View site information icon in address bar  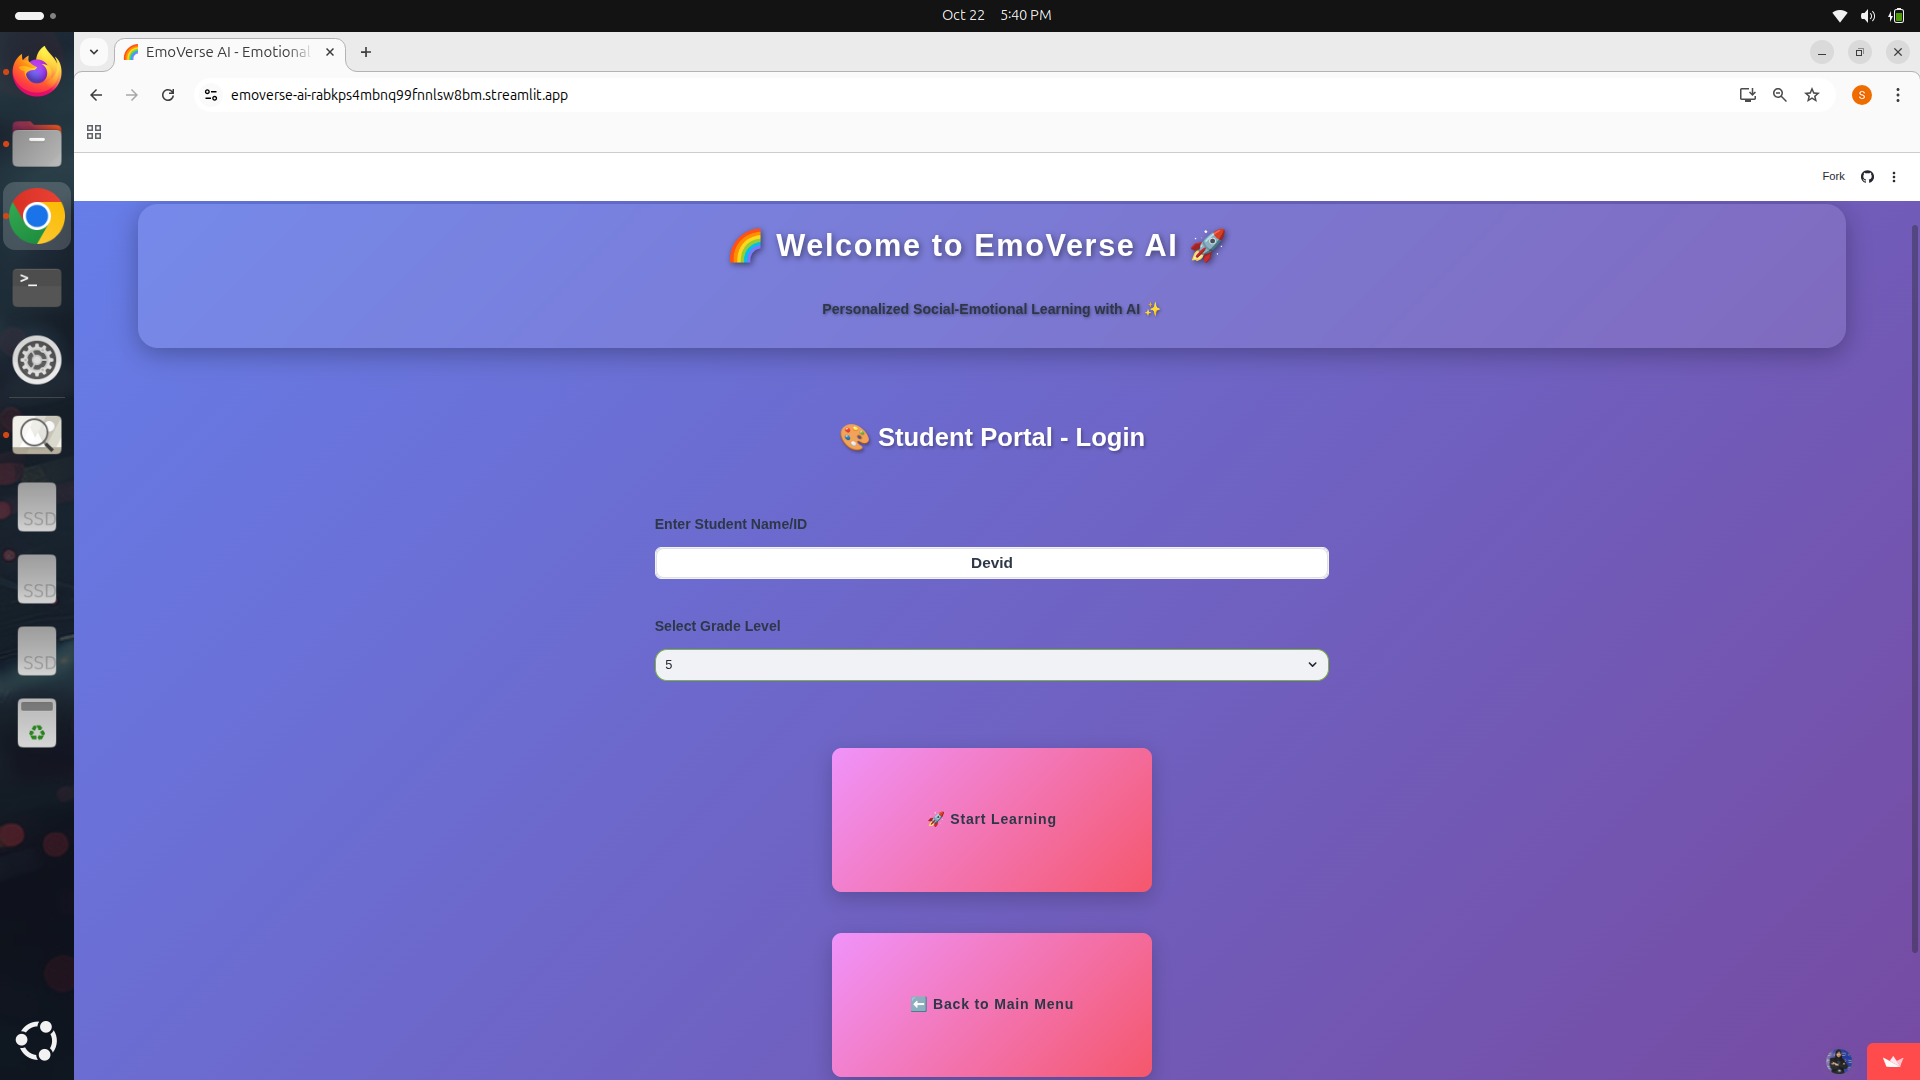tap(211, 95)
